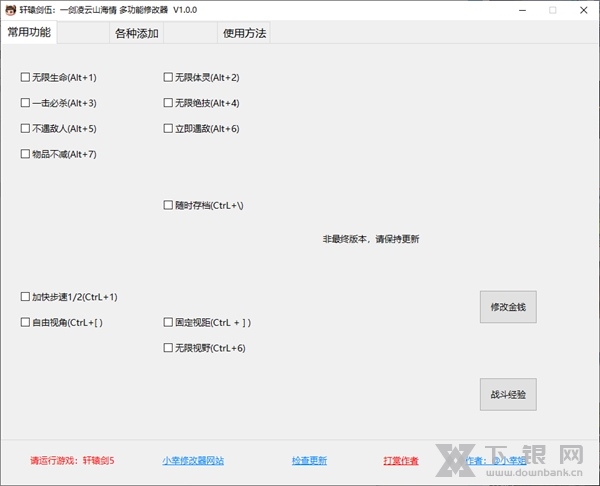
Task: Click the 作者: @小幸姐 link
Action: [x=496, y=460]
